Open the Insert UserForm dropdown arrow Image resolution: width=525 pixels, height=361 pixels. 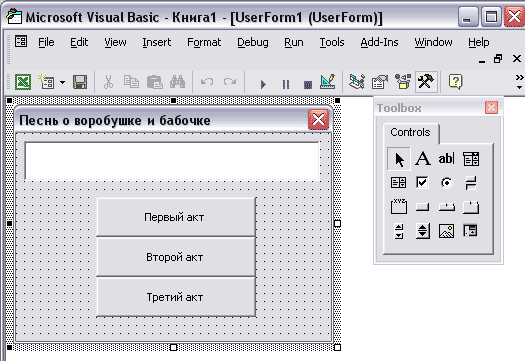(x=63, y=82)
